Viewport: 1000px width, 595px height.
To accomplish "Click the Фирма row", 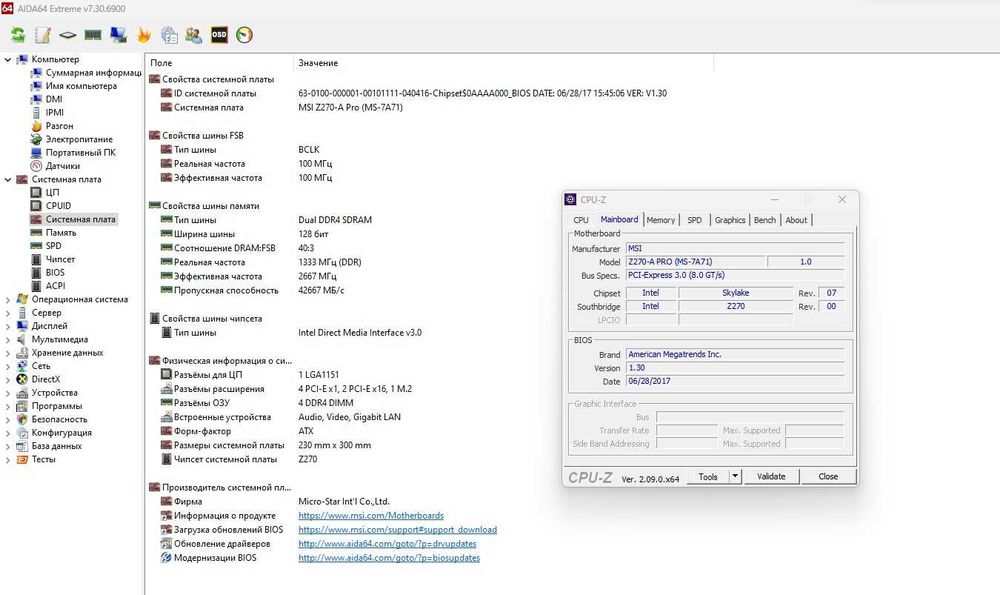I will [275, 502].
